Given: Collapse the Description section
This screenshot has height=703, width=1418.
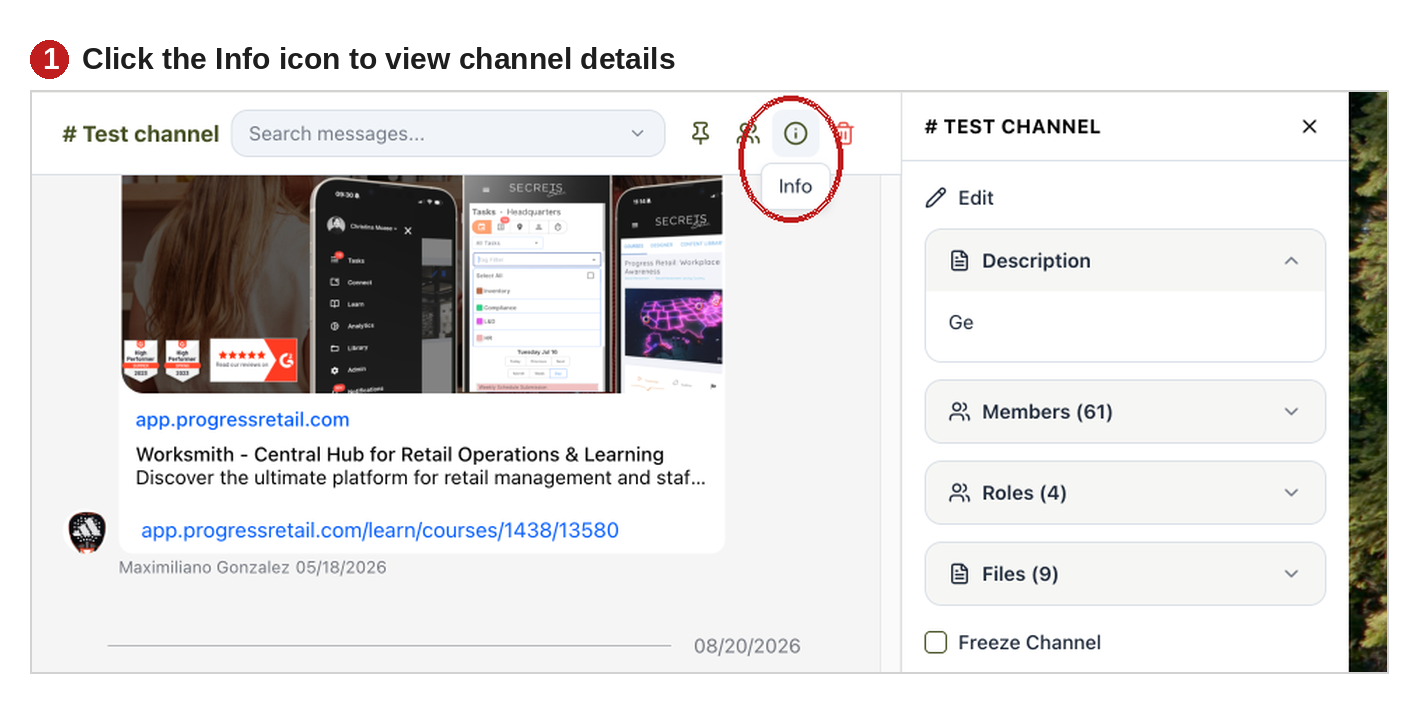Looking at the screenshot, I should point(1125,261).
